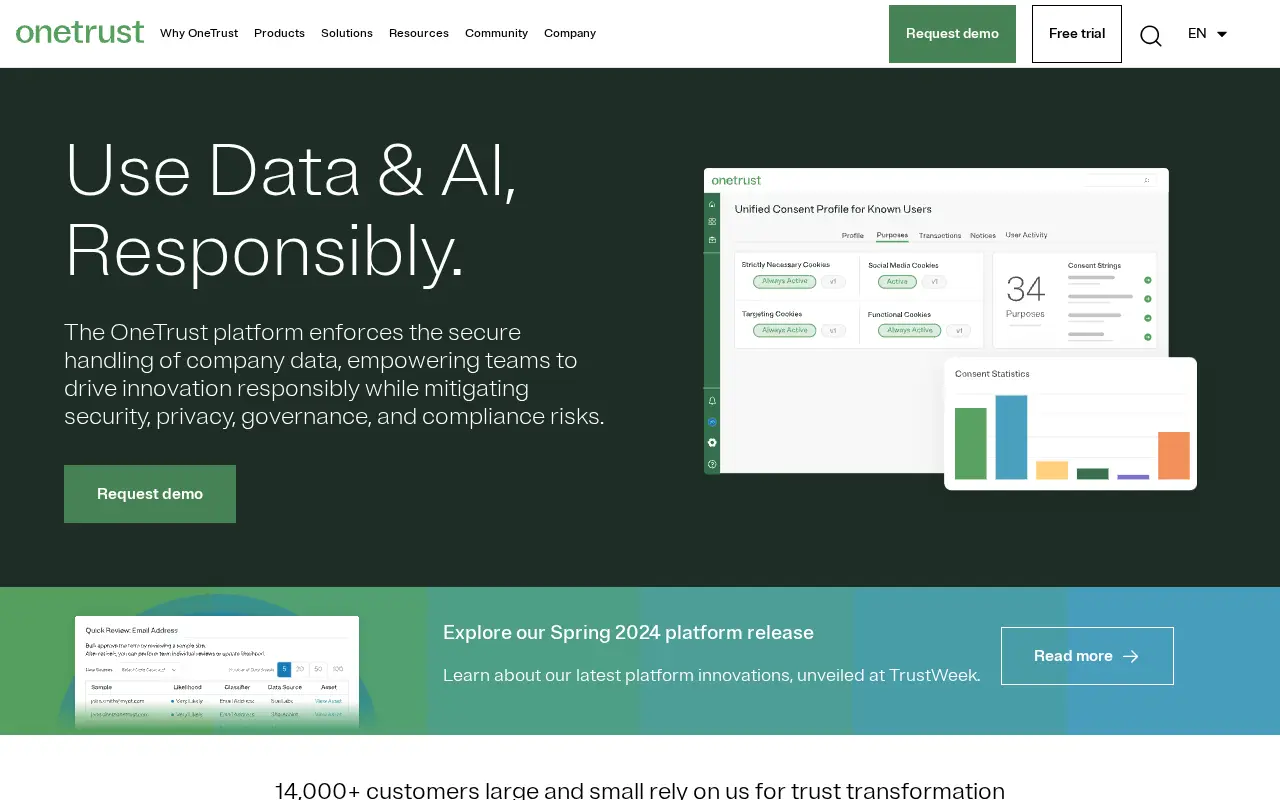Click Always Active pill under Targeting Cookies
The width and height of the screenshot is (1280, 800).
pos(785,330)
